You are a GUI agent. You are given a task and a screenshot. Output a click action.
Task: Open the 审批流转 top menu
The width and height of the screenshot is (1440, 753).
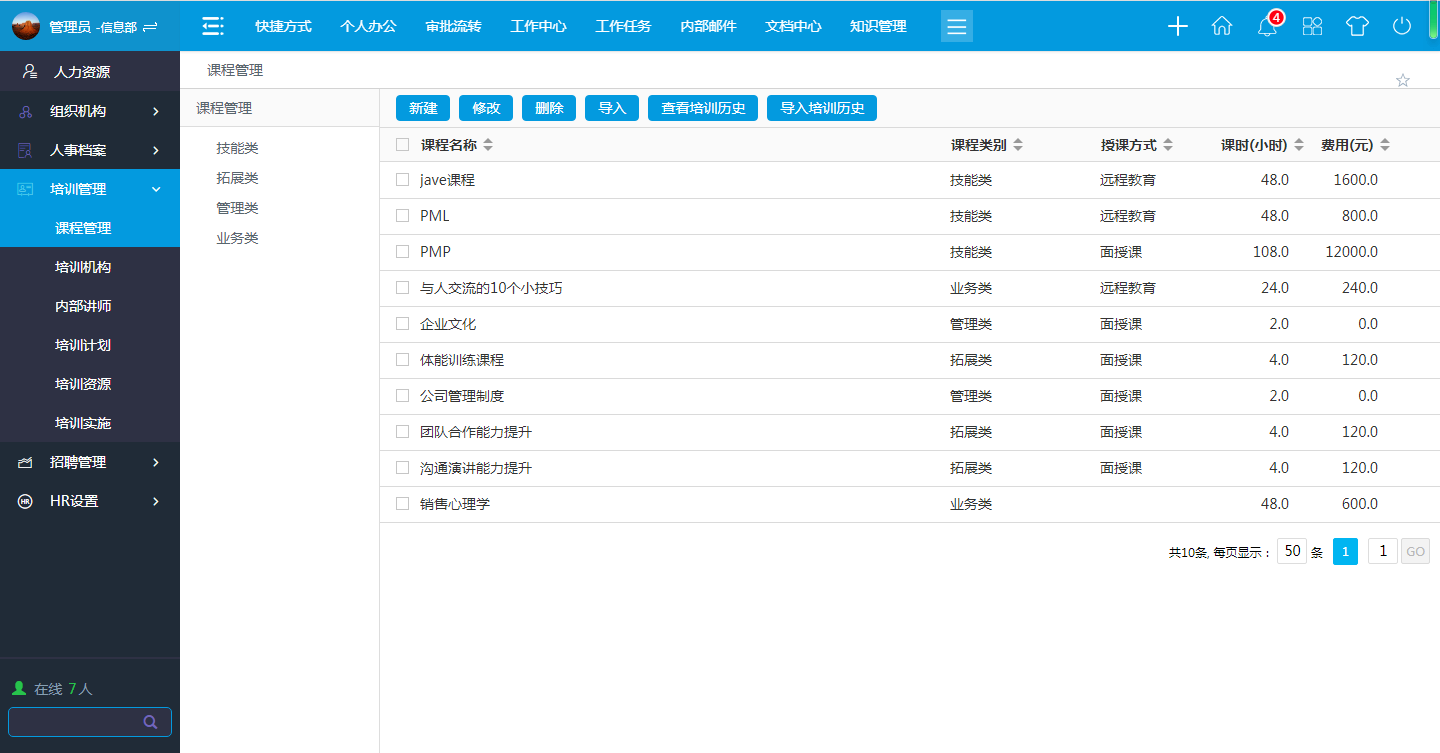pyautogui.click(x=453, y=26)
